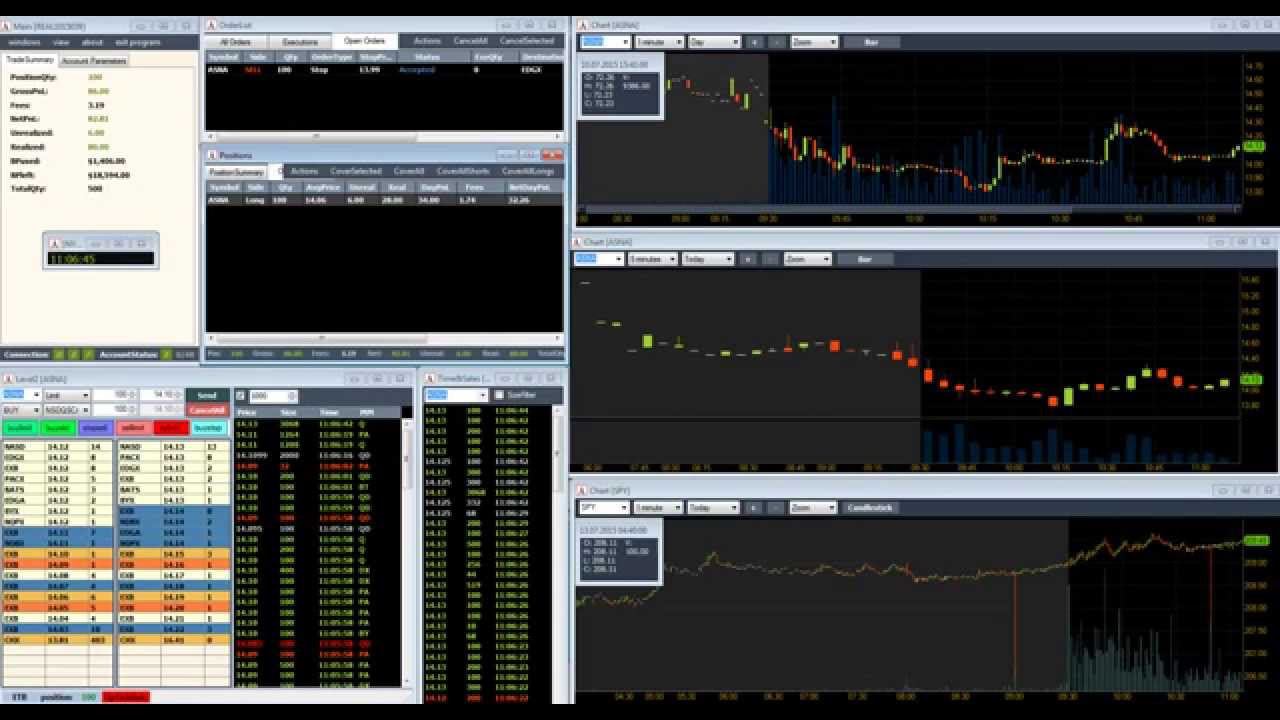Viewport: 1280px width, 720px height.
Task: Click the plus button in 5 minutes chart toolbar
Action: pos(747,259)
